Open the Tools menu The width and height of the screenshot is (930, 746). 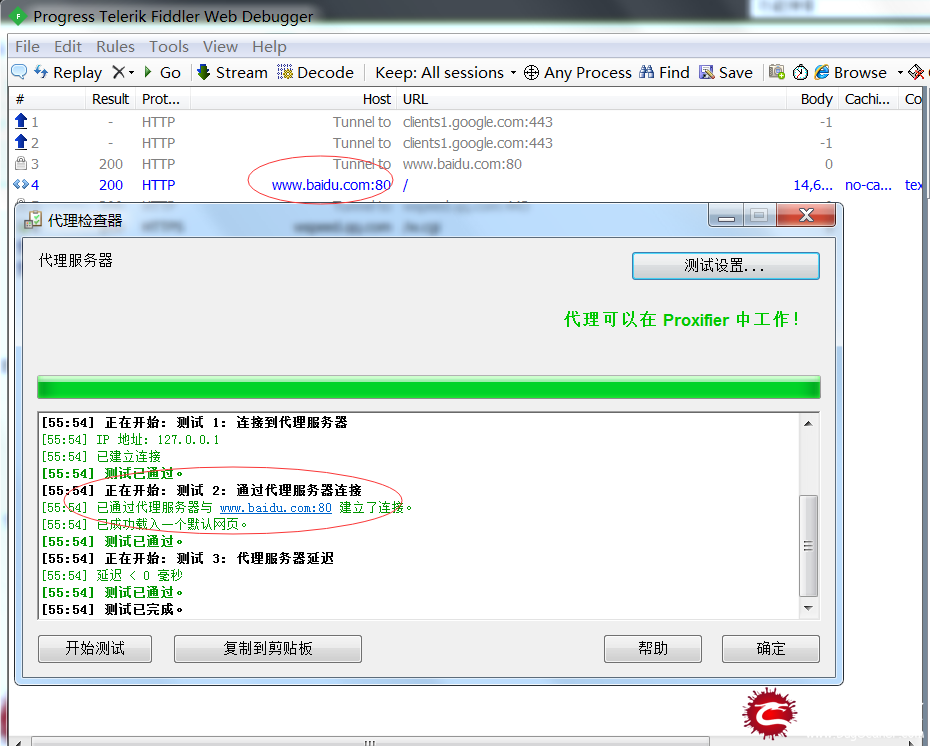click(x=168, y=46)
